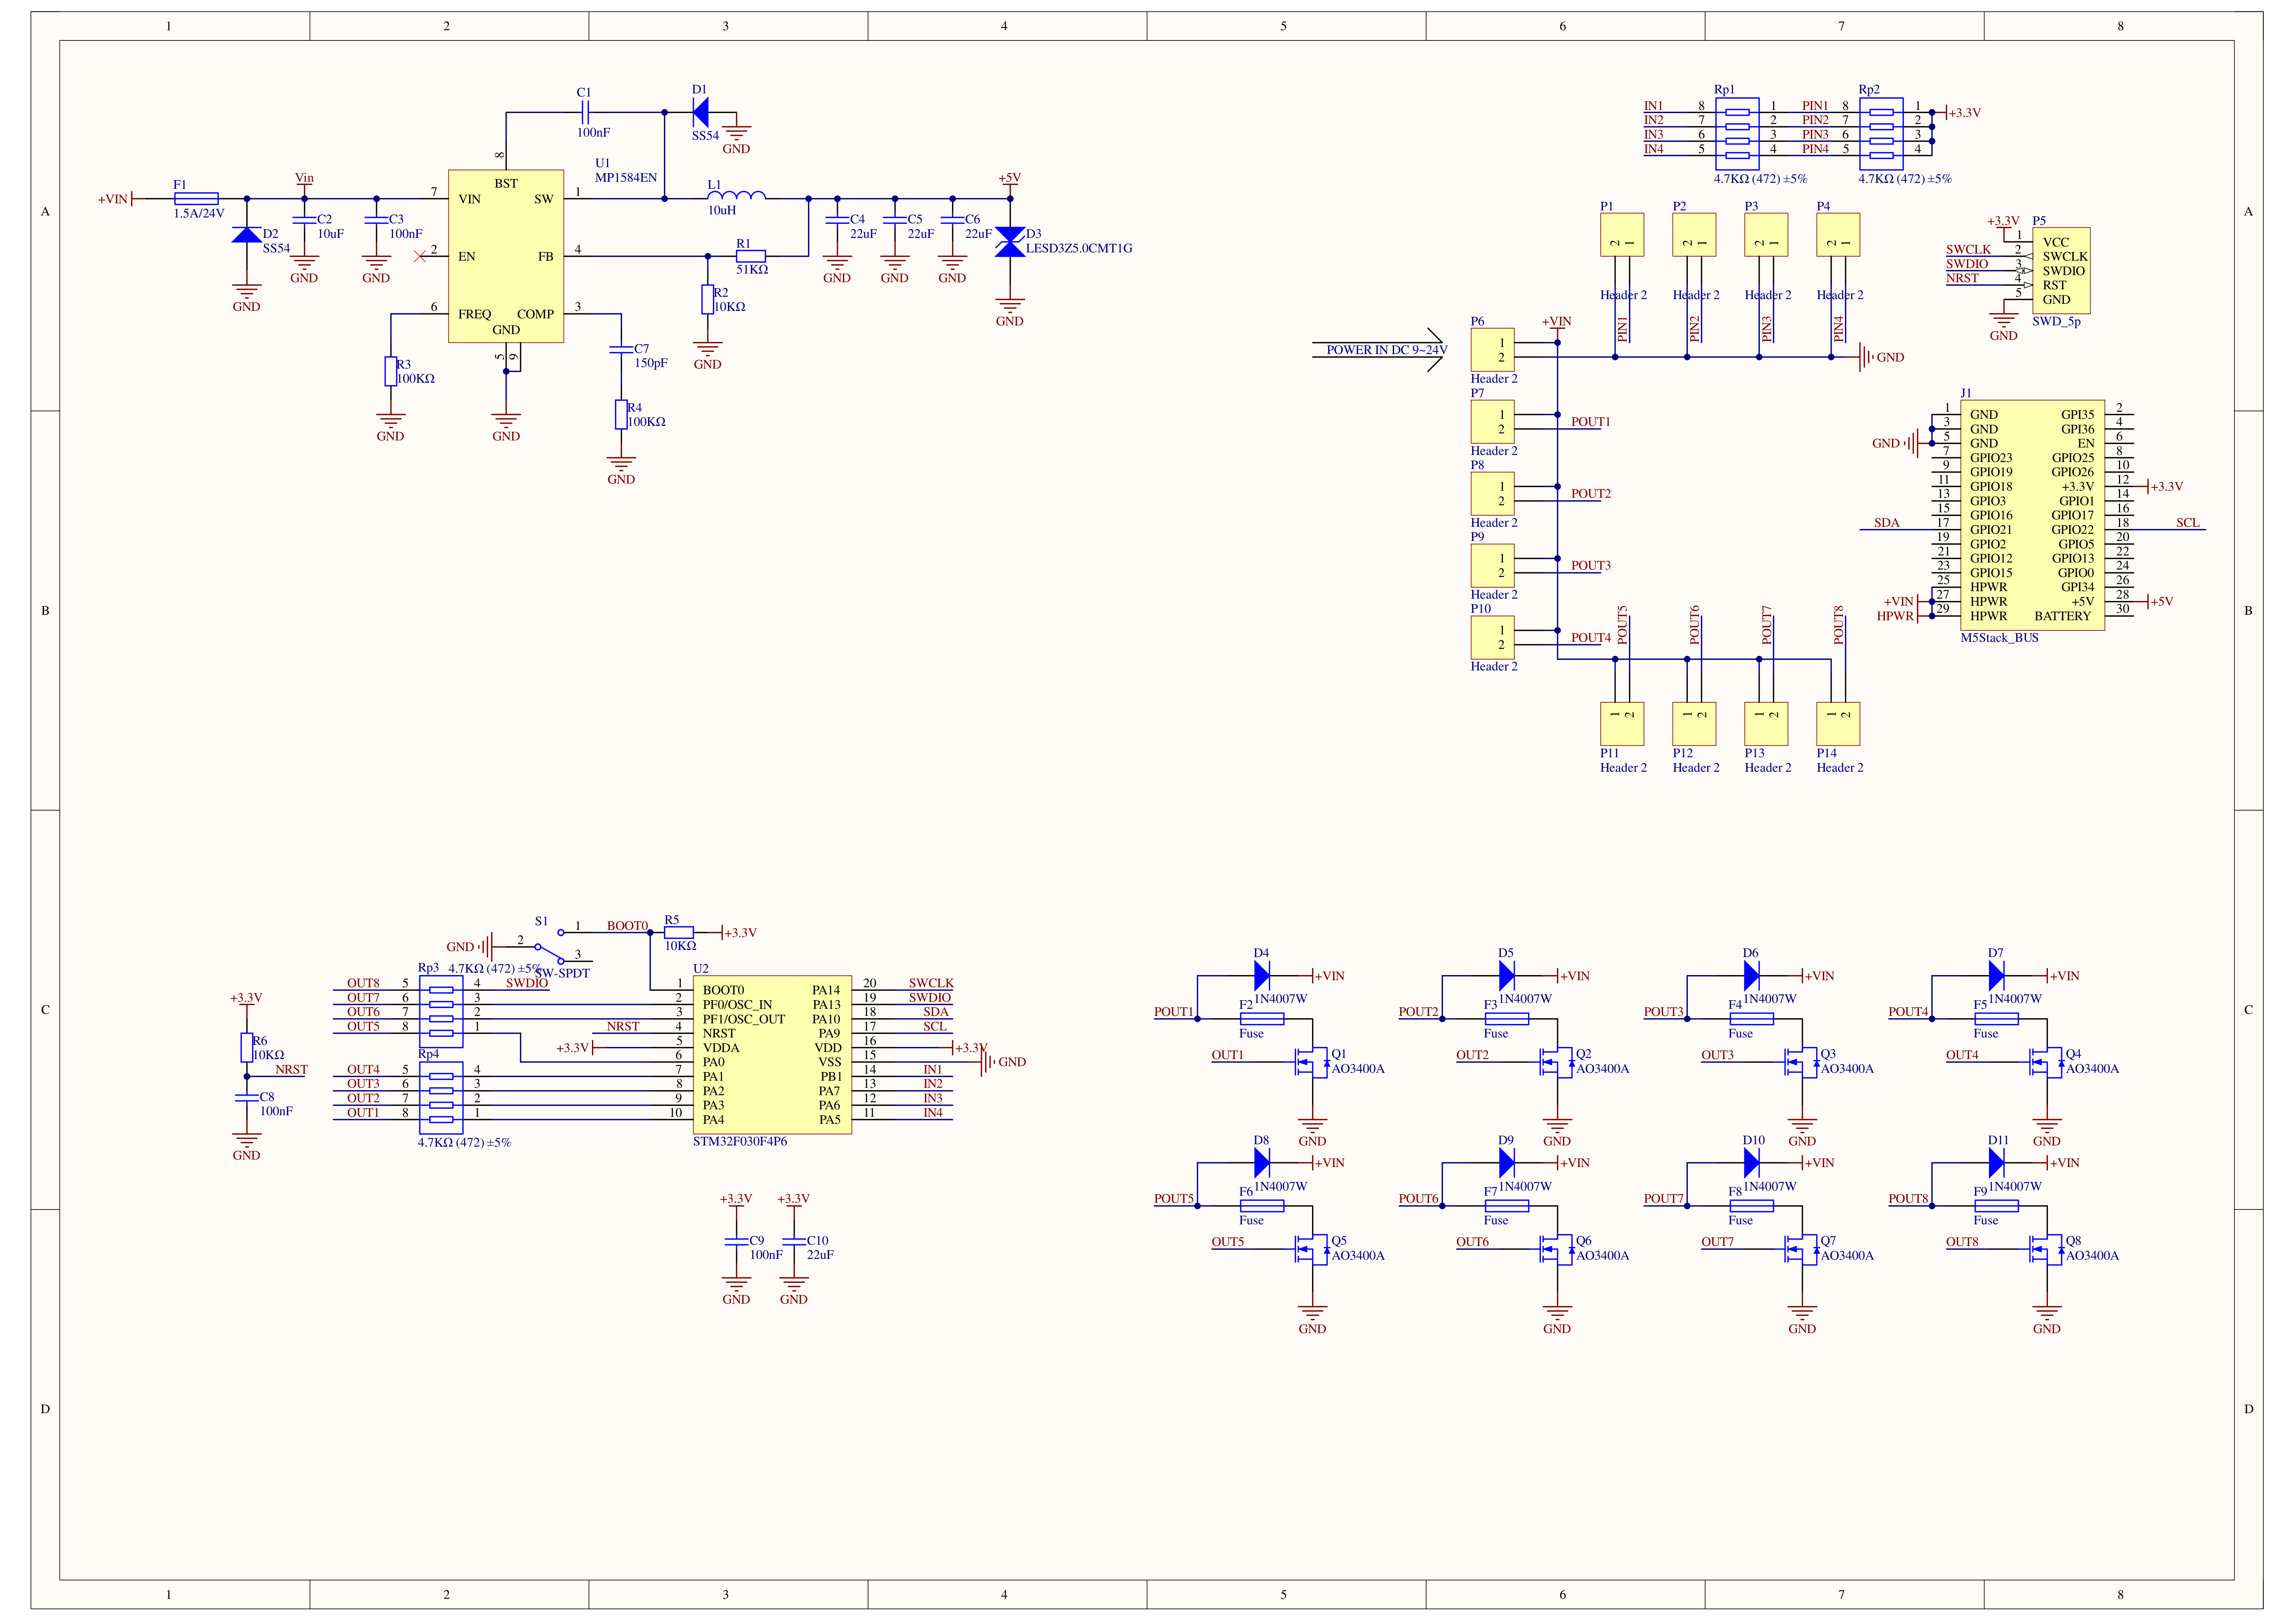Select the Rp4 resistor network symbol
Screen dimensions: 2296x1622
pos(441,1098)
